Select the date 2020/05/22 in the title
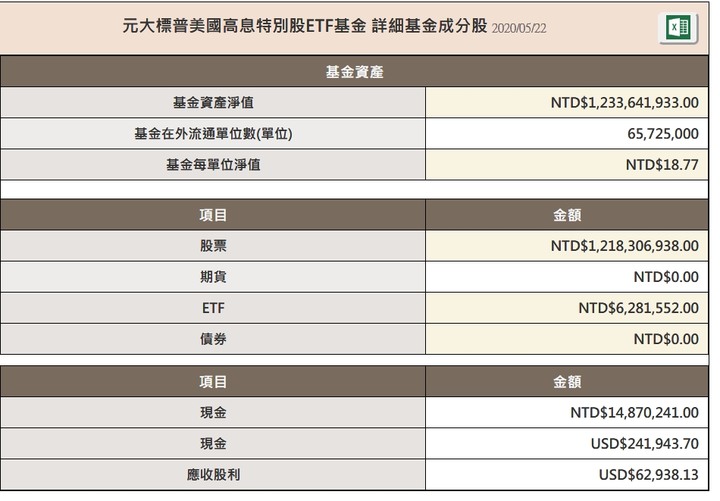Viewport: 720px width, 501px height. (519, 28)
